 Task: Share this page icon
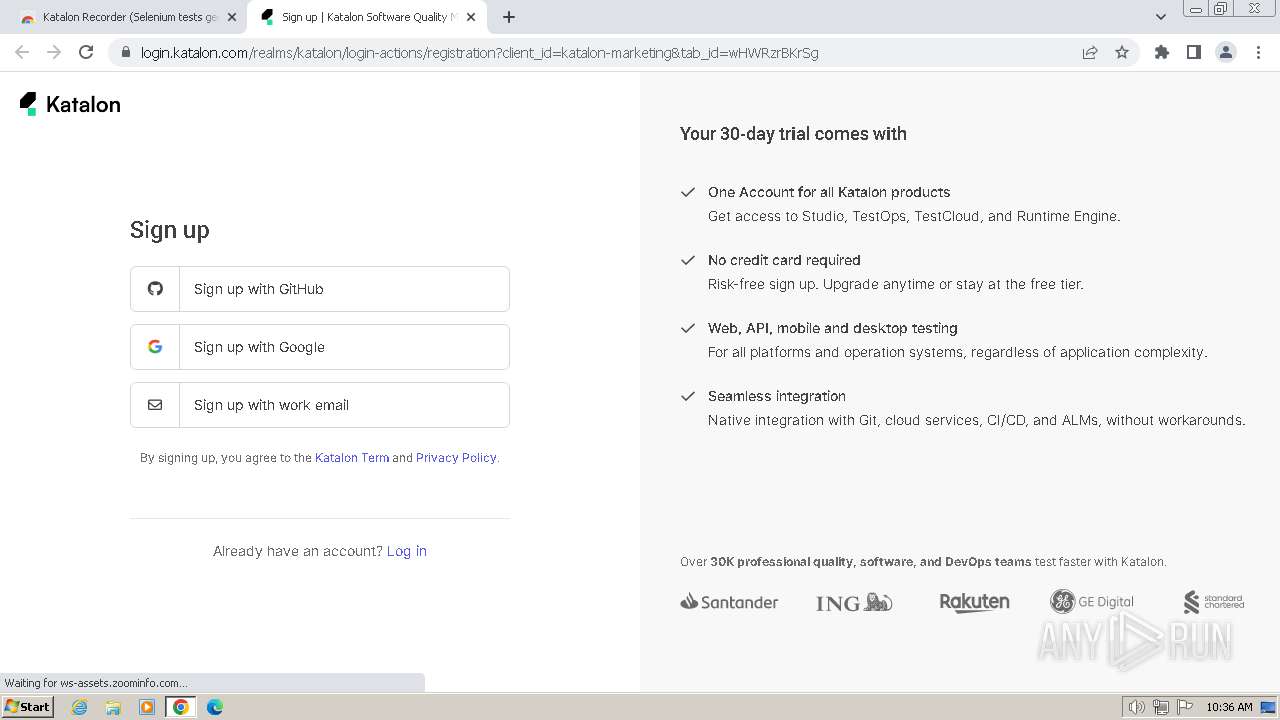pos(1090,53)
